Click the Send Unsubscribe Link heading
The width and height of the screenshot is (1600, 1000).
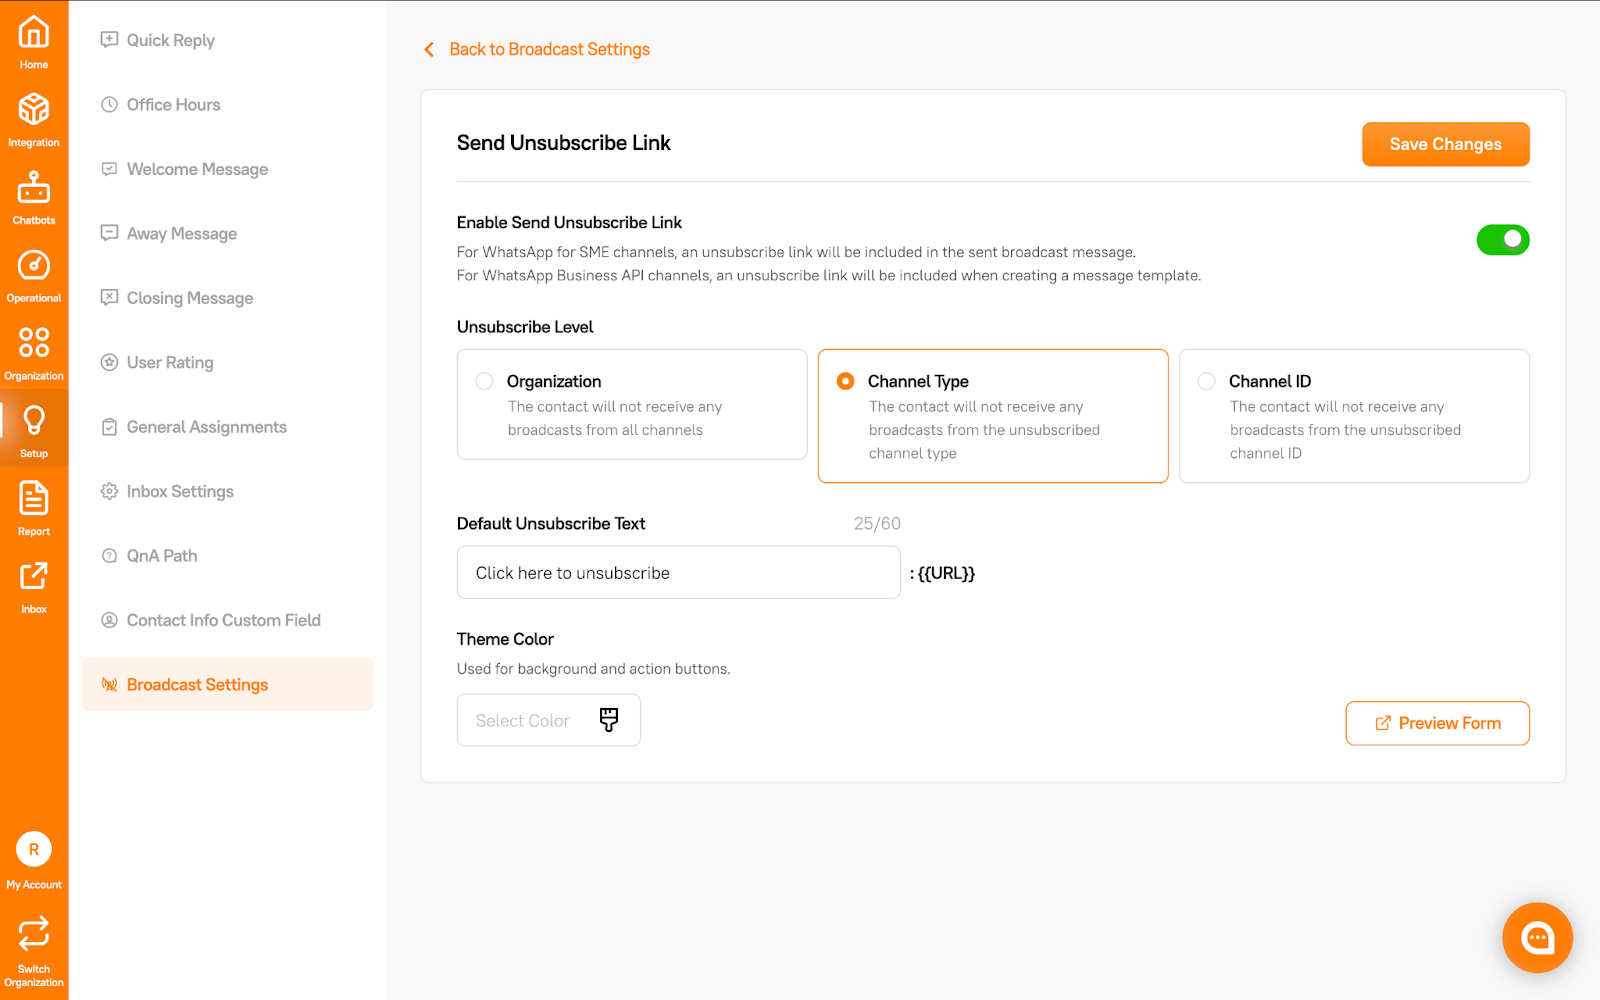click(x=563, y=143)
